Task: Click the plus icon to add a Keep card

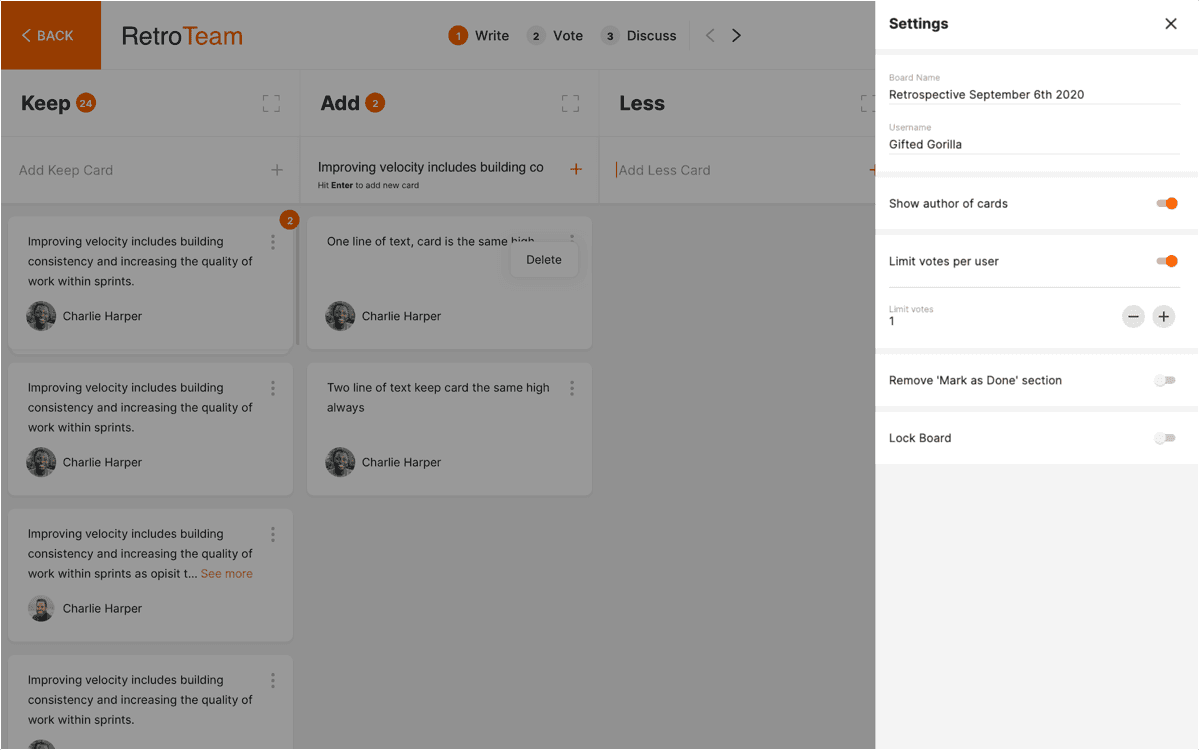Action: (276, 170)
